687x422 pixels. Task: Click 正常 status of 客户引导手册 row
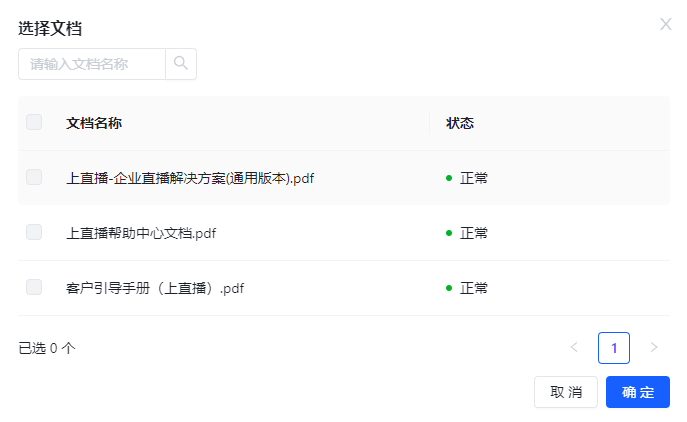coord(473,288)
